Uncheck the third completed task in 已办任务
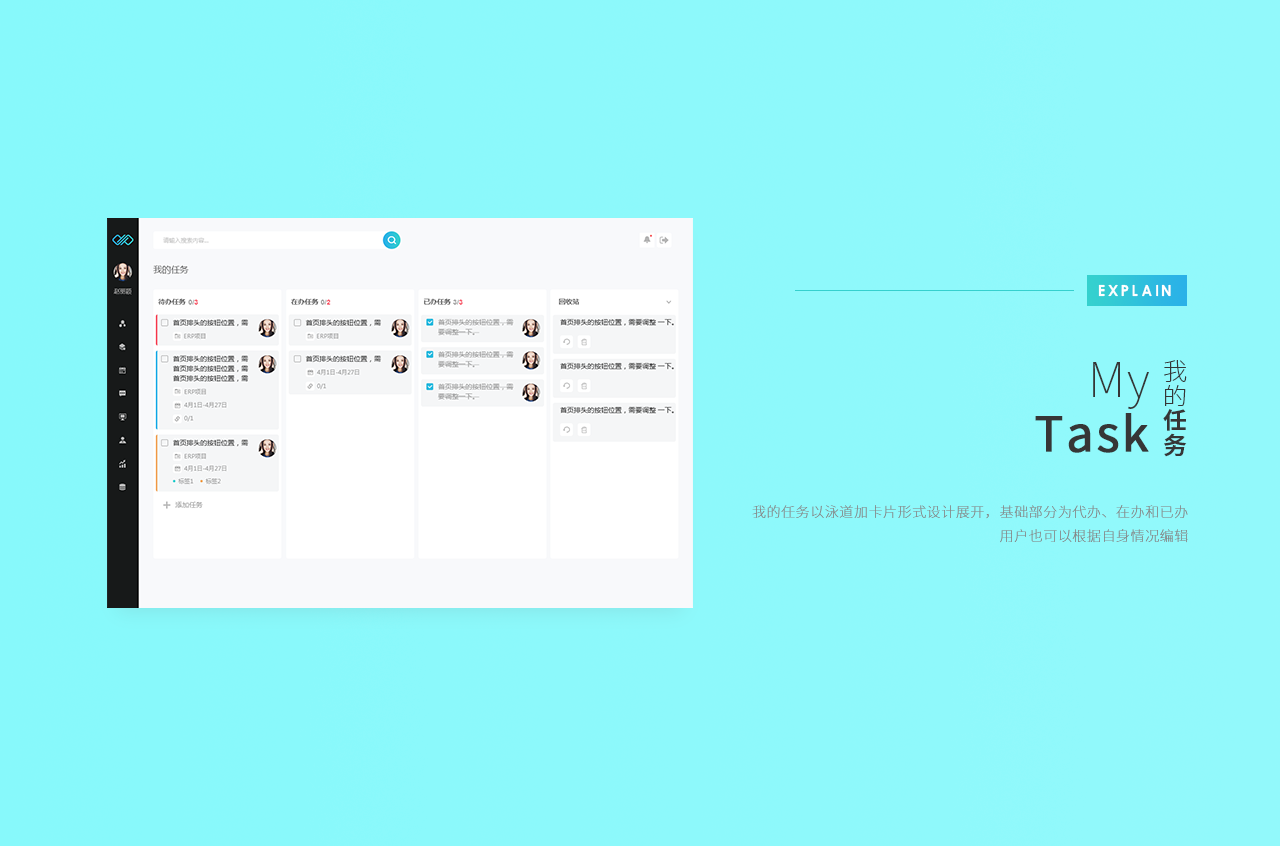Image resolution: width=1280 pixels, height=846 pixels. (x=430, y=387)
